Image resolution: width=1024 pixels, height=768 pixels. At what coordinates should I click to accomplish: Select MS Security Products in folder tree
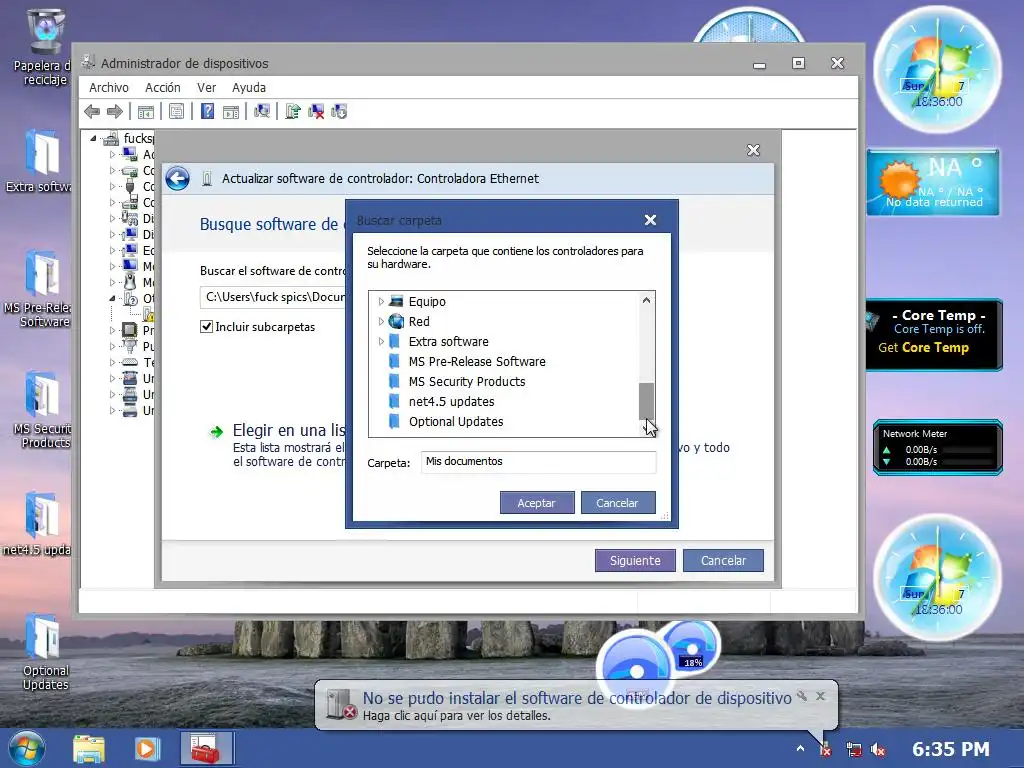tap(467, 381)
